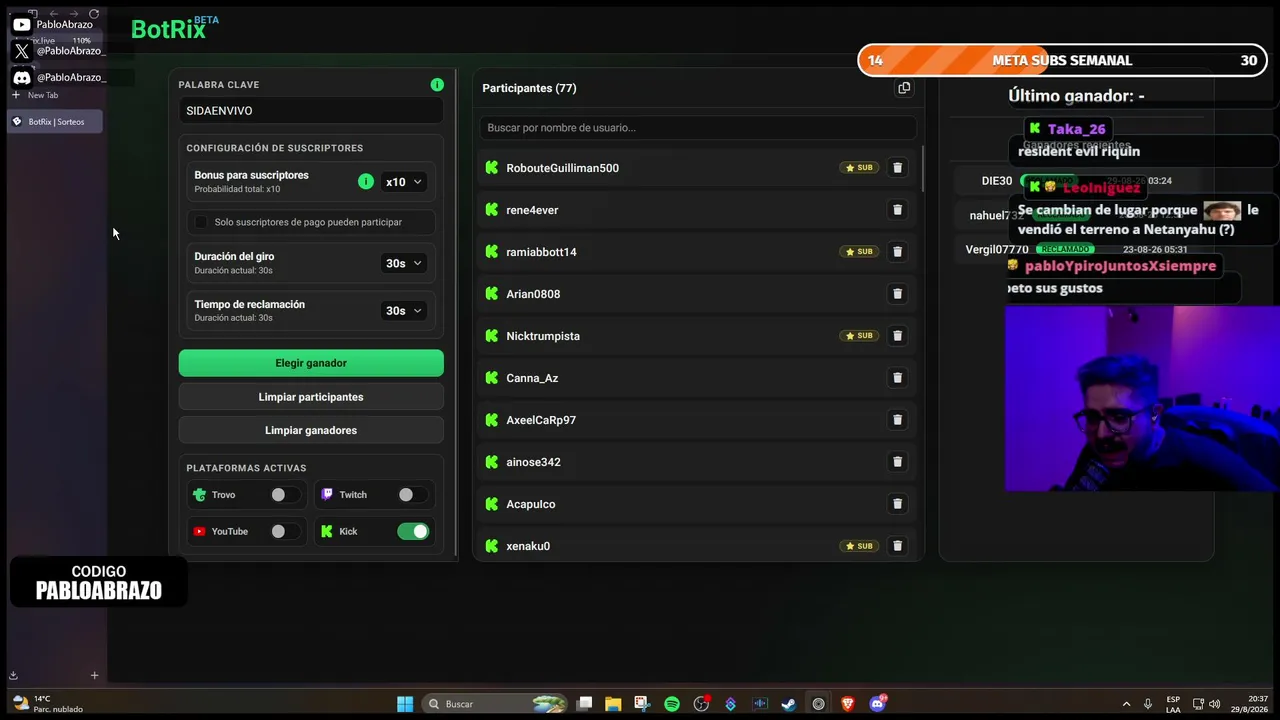Viewport: 1280px width, 720px height.
Task: Enable the Twitch platform toggle
Action: pos(413,495)
